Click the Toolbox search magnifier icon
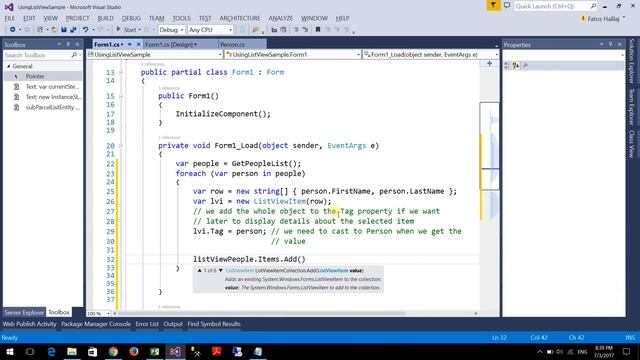 74,55
